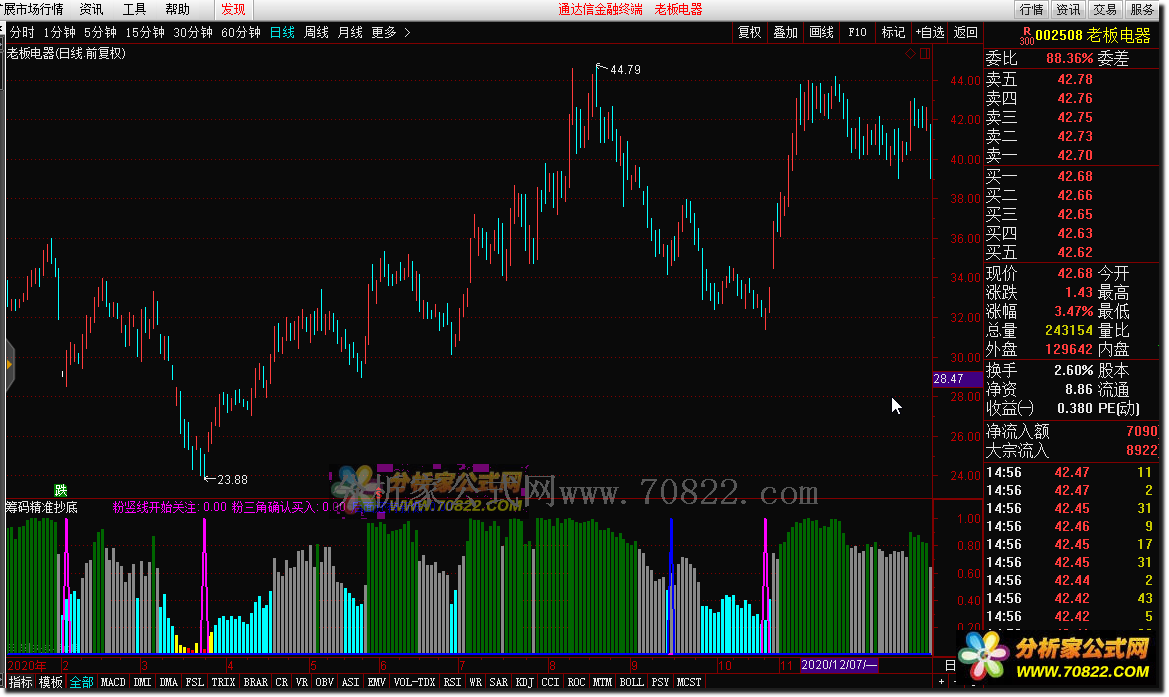The height and width of the screenshot is (697, 1169).
Task: Switch indicator to EMV
Action: coord(376,682)
